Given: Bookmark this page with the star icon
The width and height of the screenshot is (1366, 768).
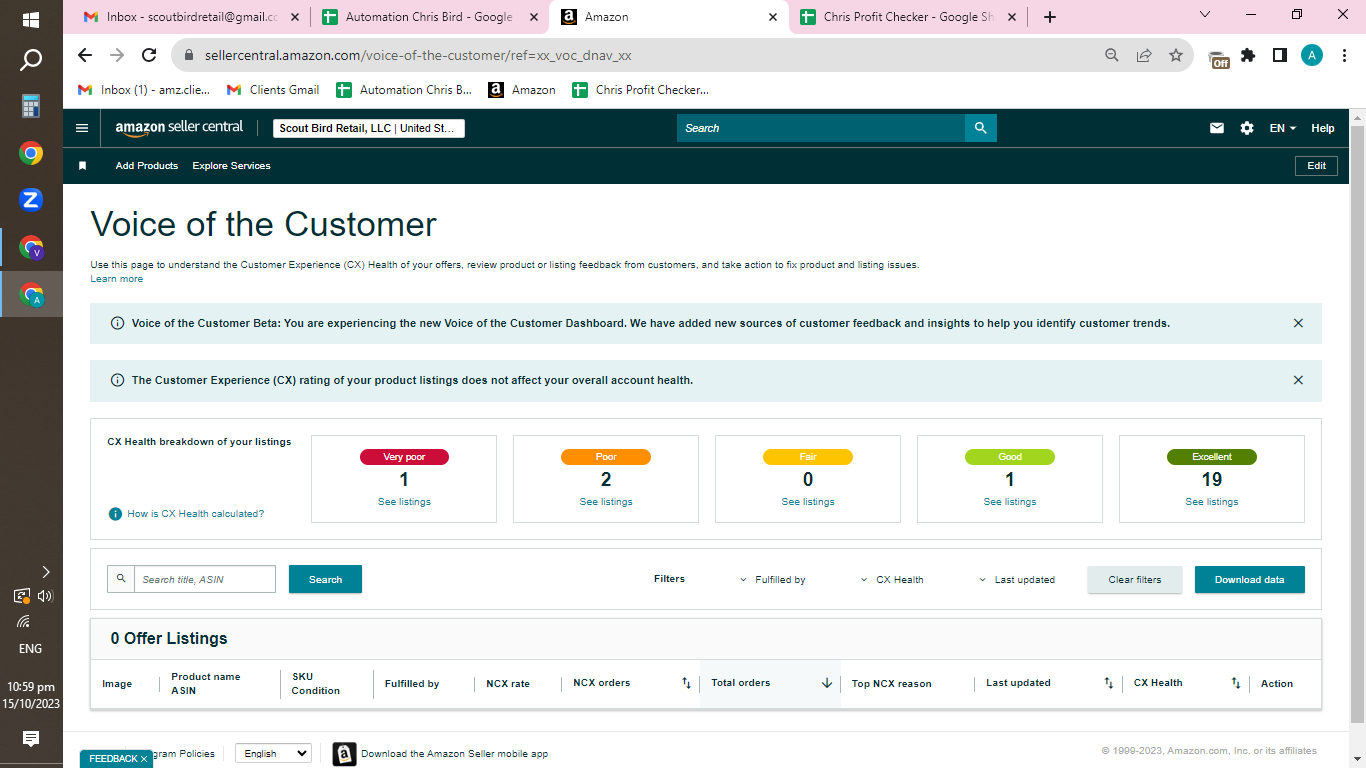Looking at the screenshot, I should point(1176,55).
